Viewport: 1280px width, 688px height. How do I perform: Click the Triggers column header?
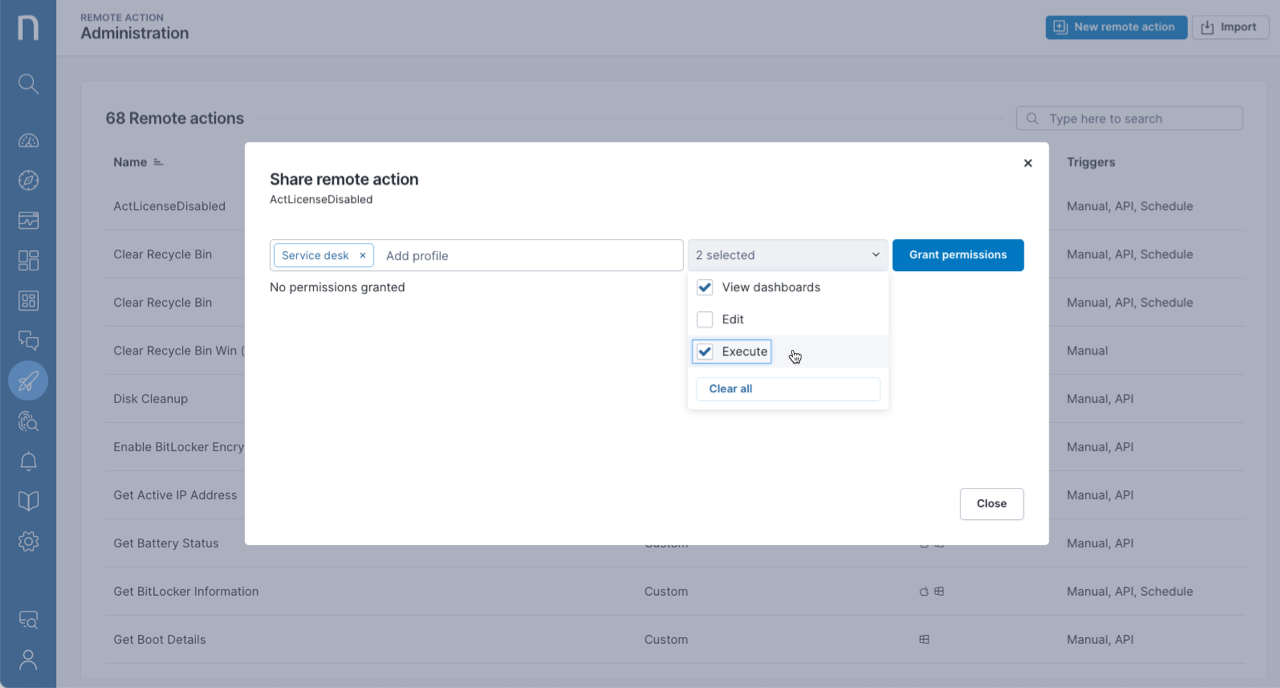pos(1090,161)
